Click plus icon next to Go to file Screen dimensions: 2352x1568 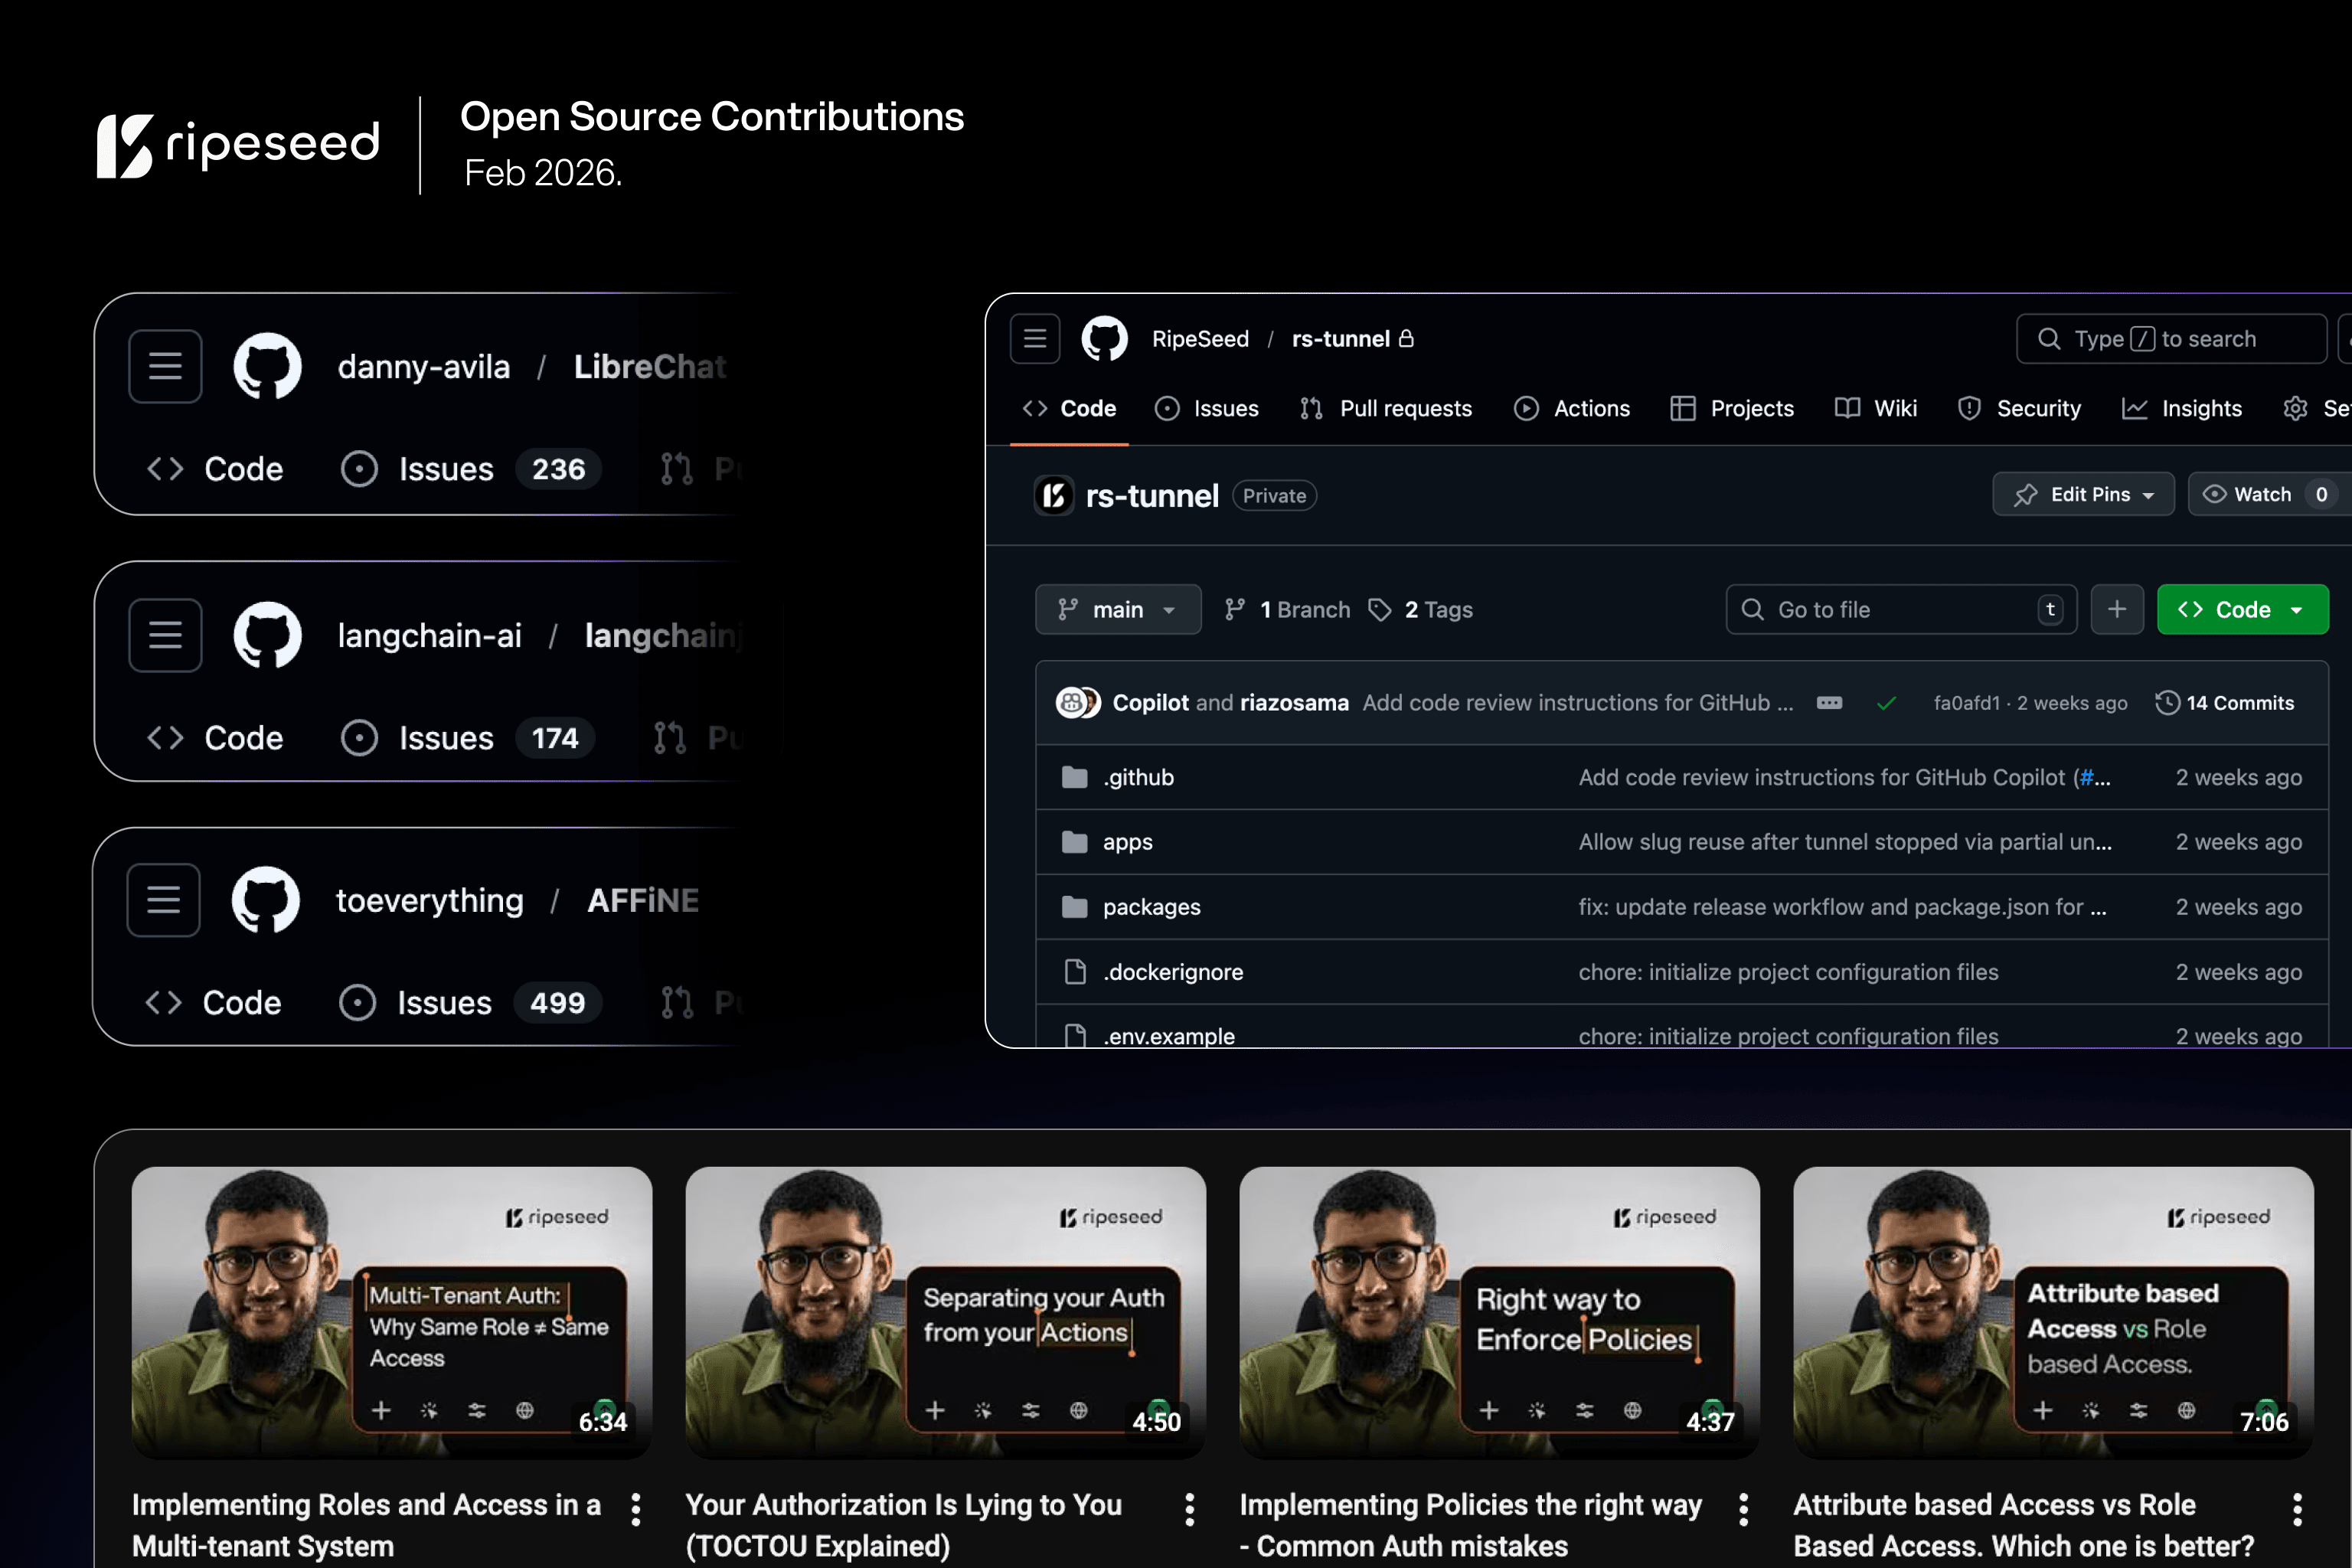click(x=2116, y=609)
